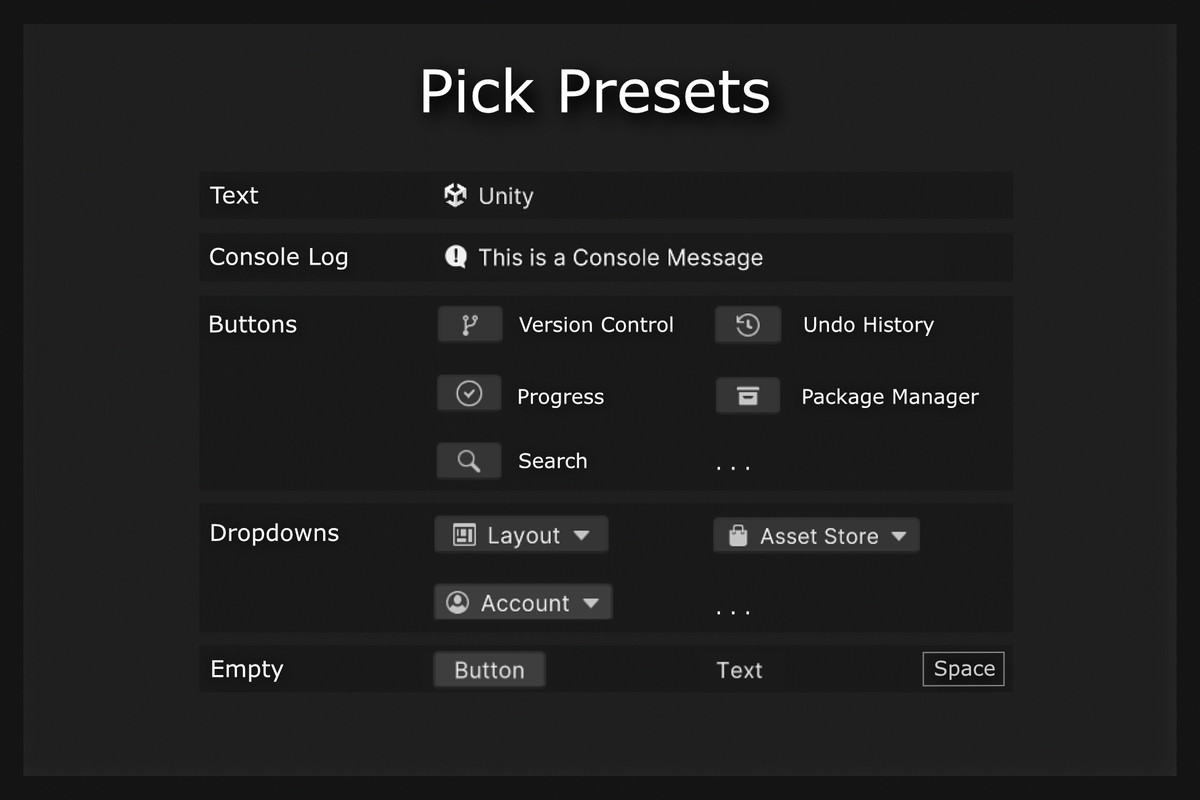Click the Text preset in the Empty row
Image resolution: width=1200 pixels, height=800 pixels.
tap(739, 670)
